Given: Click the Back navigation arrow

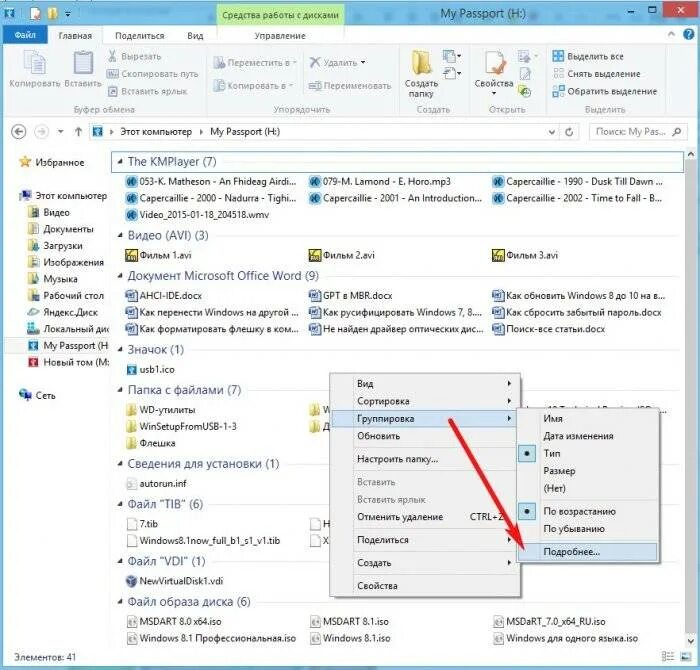Looking at the screenshot, I should pyautogui.click(x=18, y=132).
